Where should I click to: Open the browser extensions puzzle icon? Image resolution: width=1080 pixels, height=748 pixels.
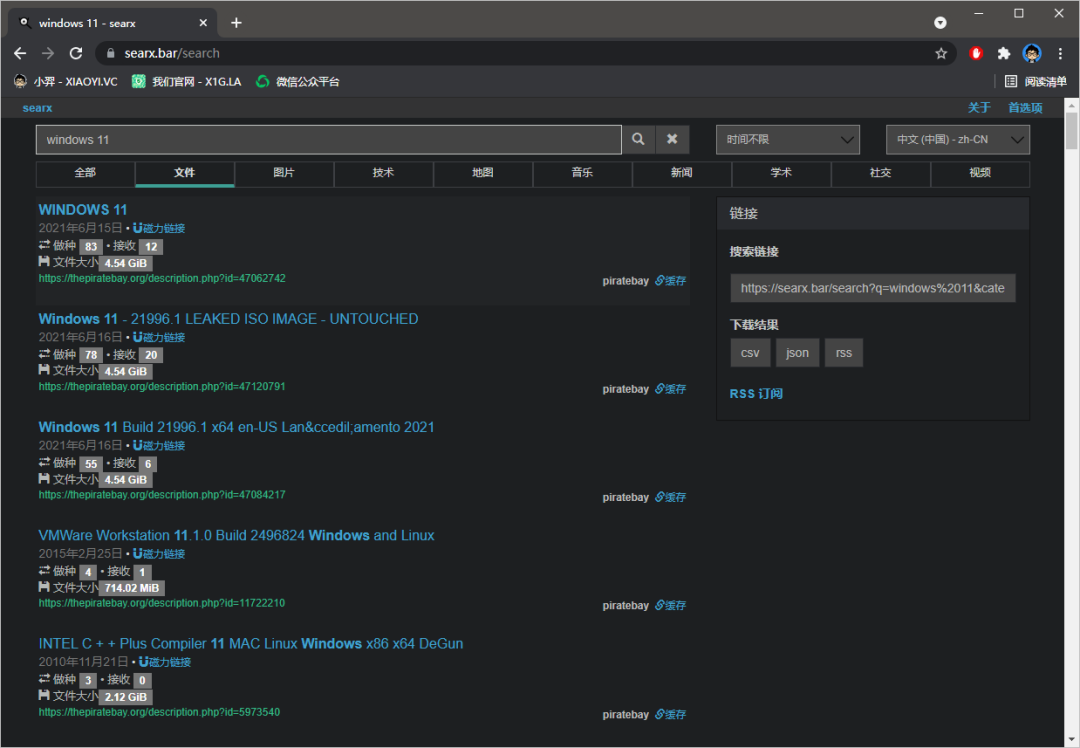1004,53
